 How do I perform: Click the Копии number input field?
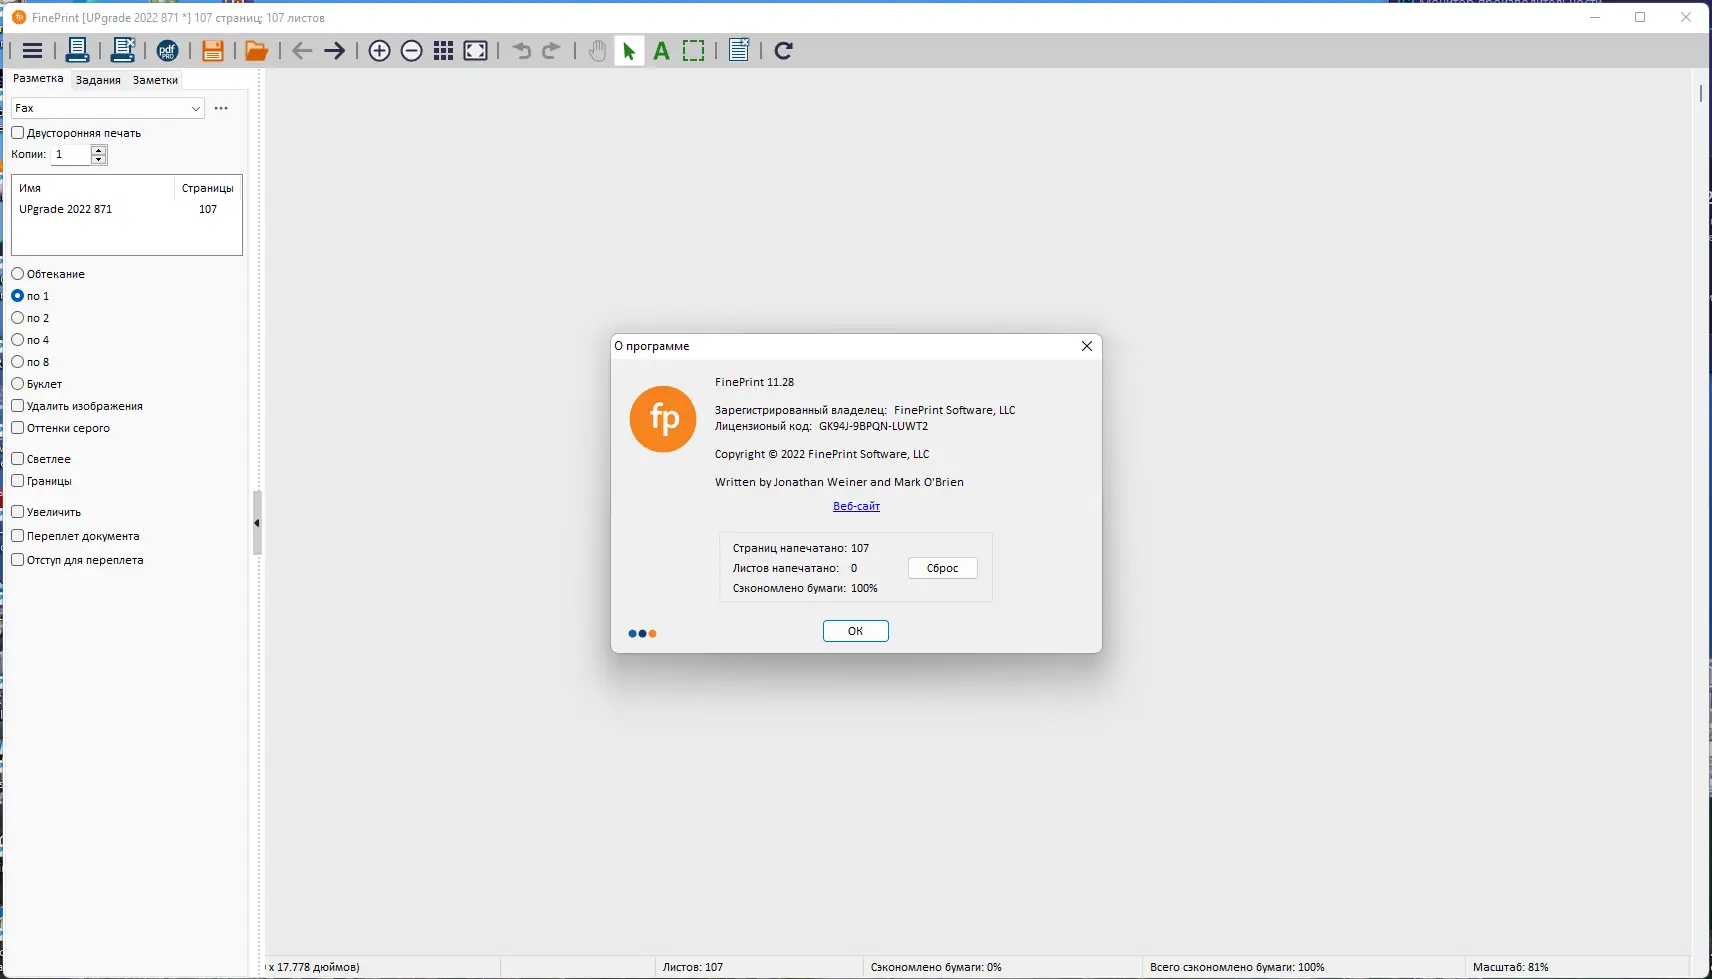tap(71, 155)
